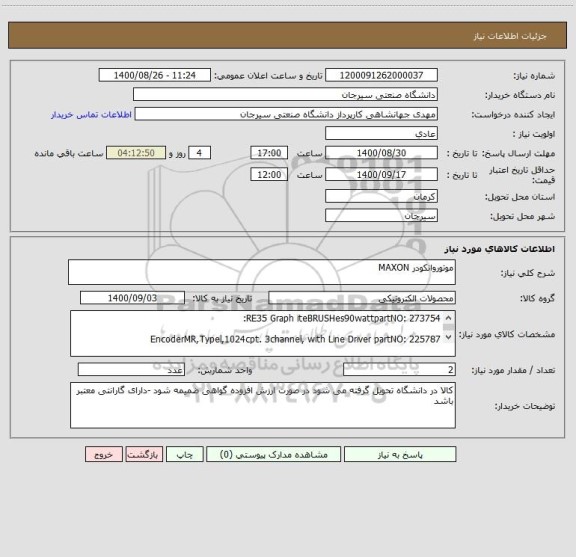Click the جزئیات اطلاعات نیاز header title
Viewport: 576px width, 557px height.
[x=510, y=36]
